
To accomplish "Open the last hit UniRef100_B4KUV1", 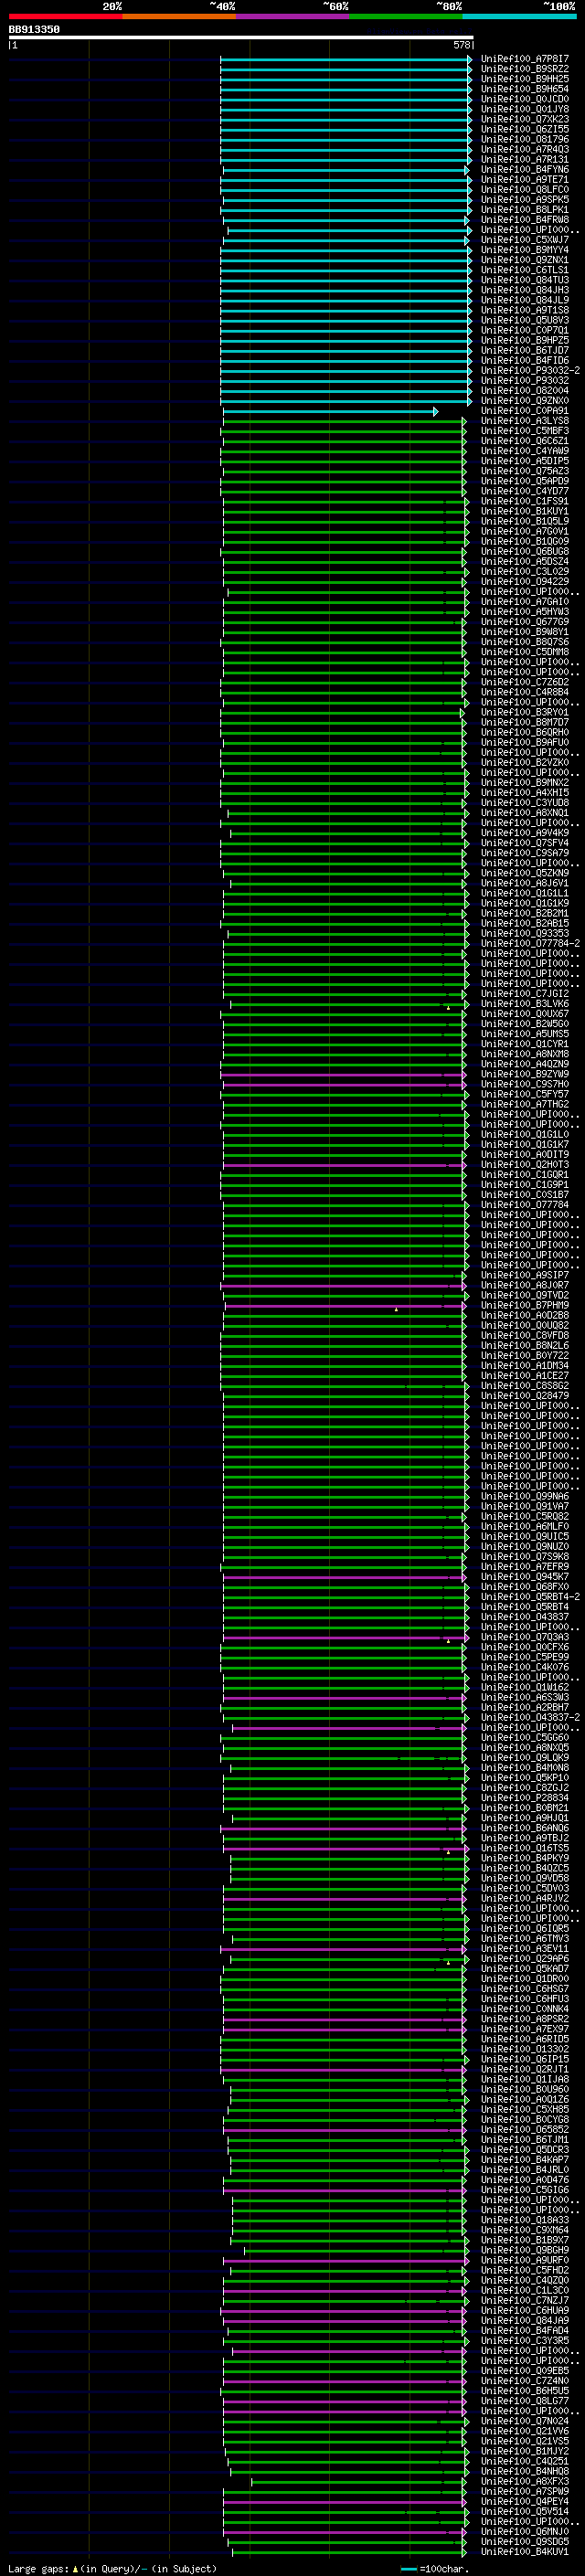I will 525,2552.
